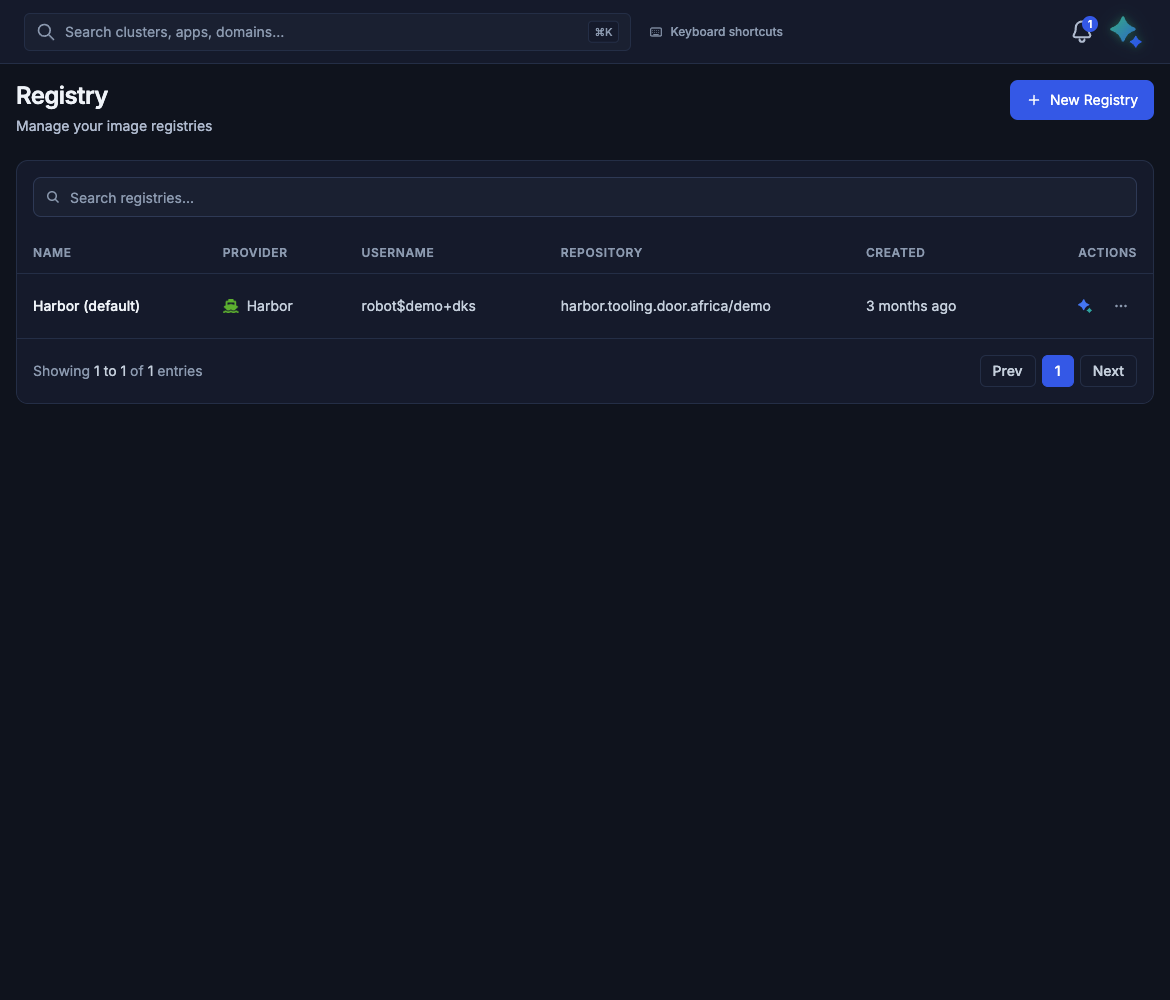Sort by the USERNAME column header
The width and height of the screenshot is (1170, 1000).
point(397,252)
